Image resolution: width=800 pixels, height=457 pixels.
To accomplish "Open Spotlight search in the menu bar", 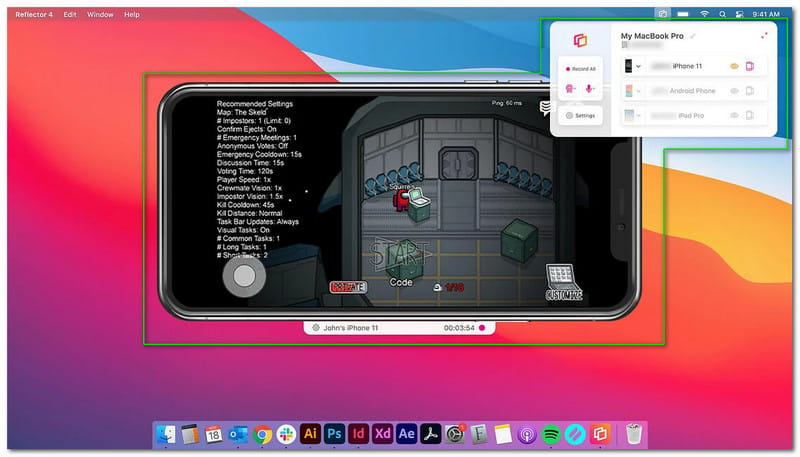I will click(722, 14).
